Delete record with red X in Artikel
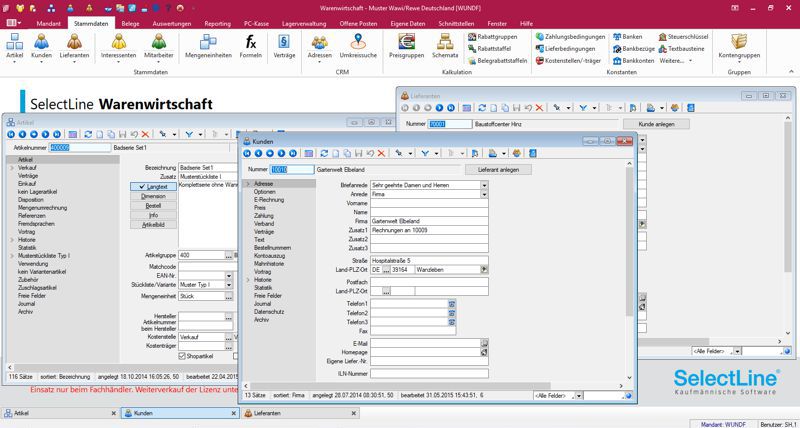 pos(145,134)
